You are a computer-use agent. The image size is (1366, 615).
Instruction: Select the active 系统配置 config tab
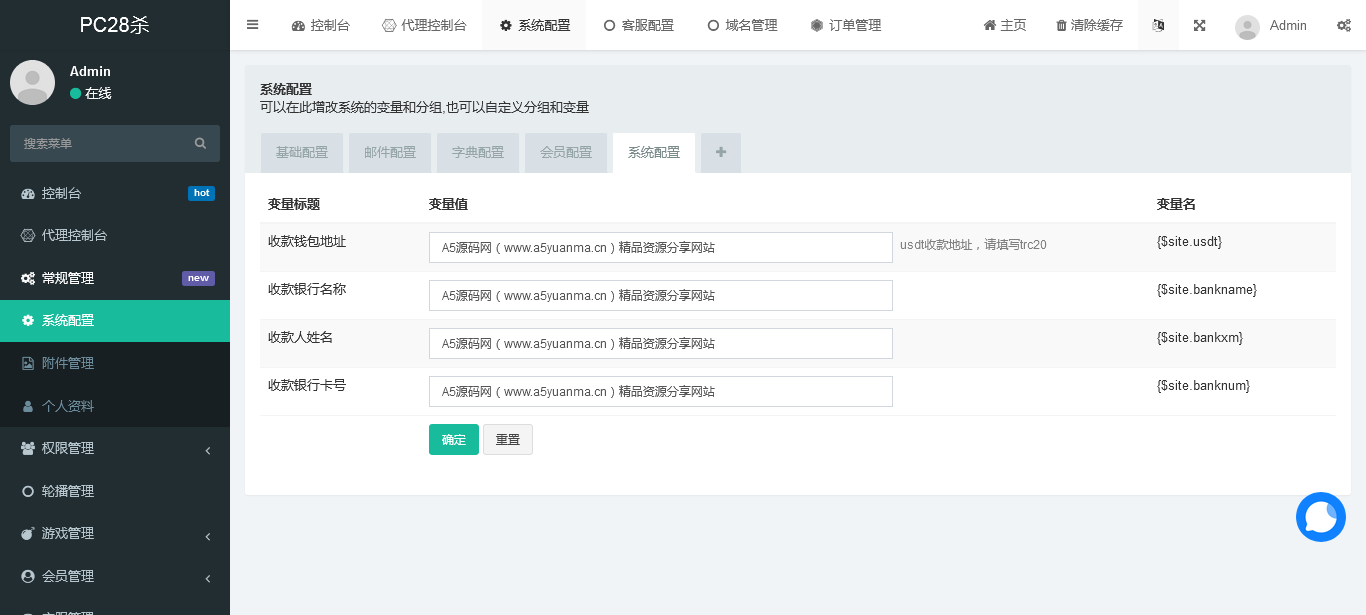(654, 153)
